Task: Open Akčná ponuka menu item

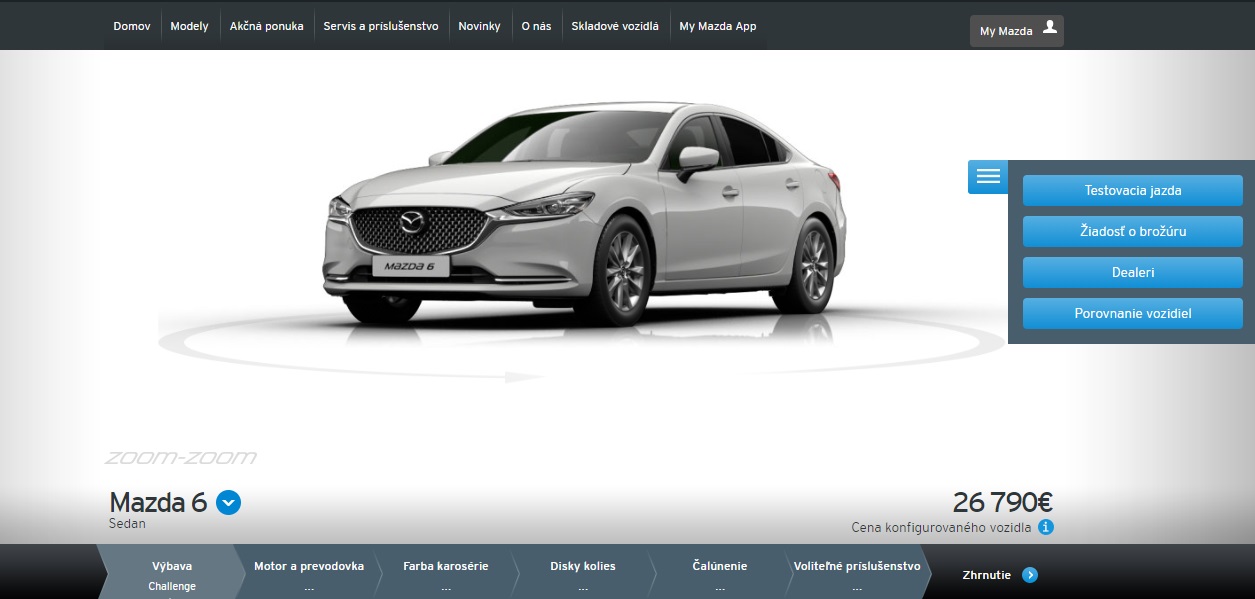Action: [x=267, y=27]
